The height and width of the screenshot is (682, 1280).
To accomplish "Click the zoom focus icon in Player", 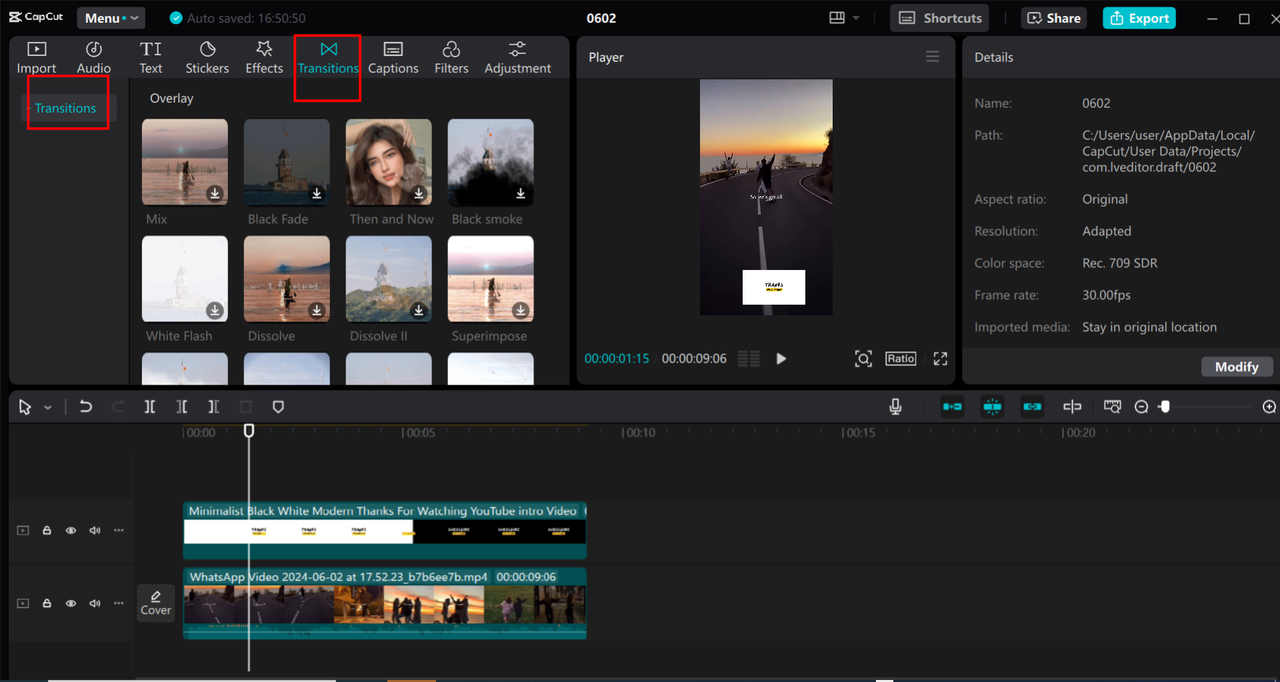I will click(863, 358).
